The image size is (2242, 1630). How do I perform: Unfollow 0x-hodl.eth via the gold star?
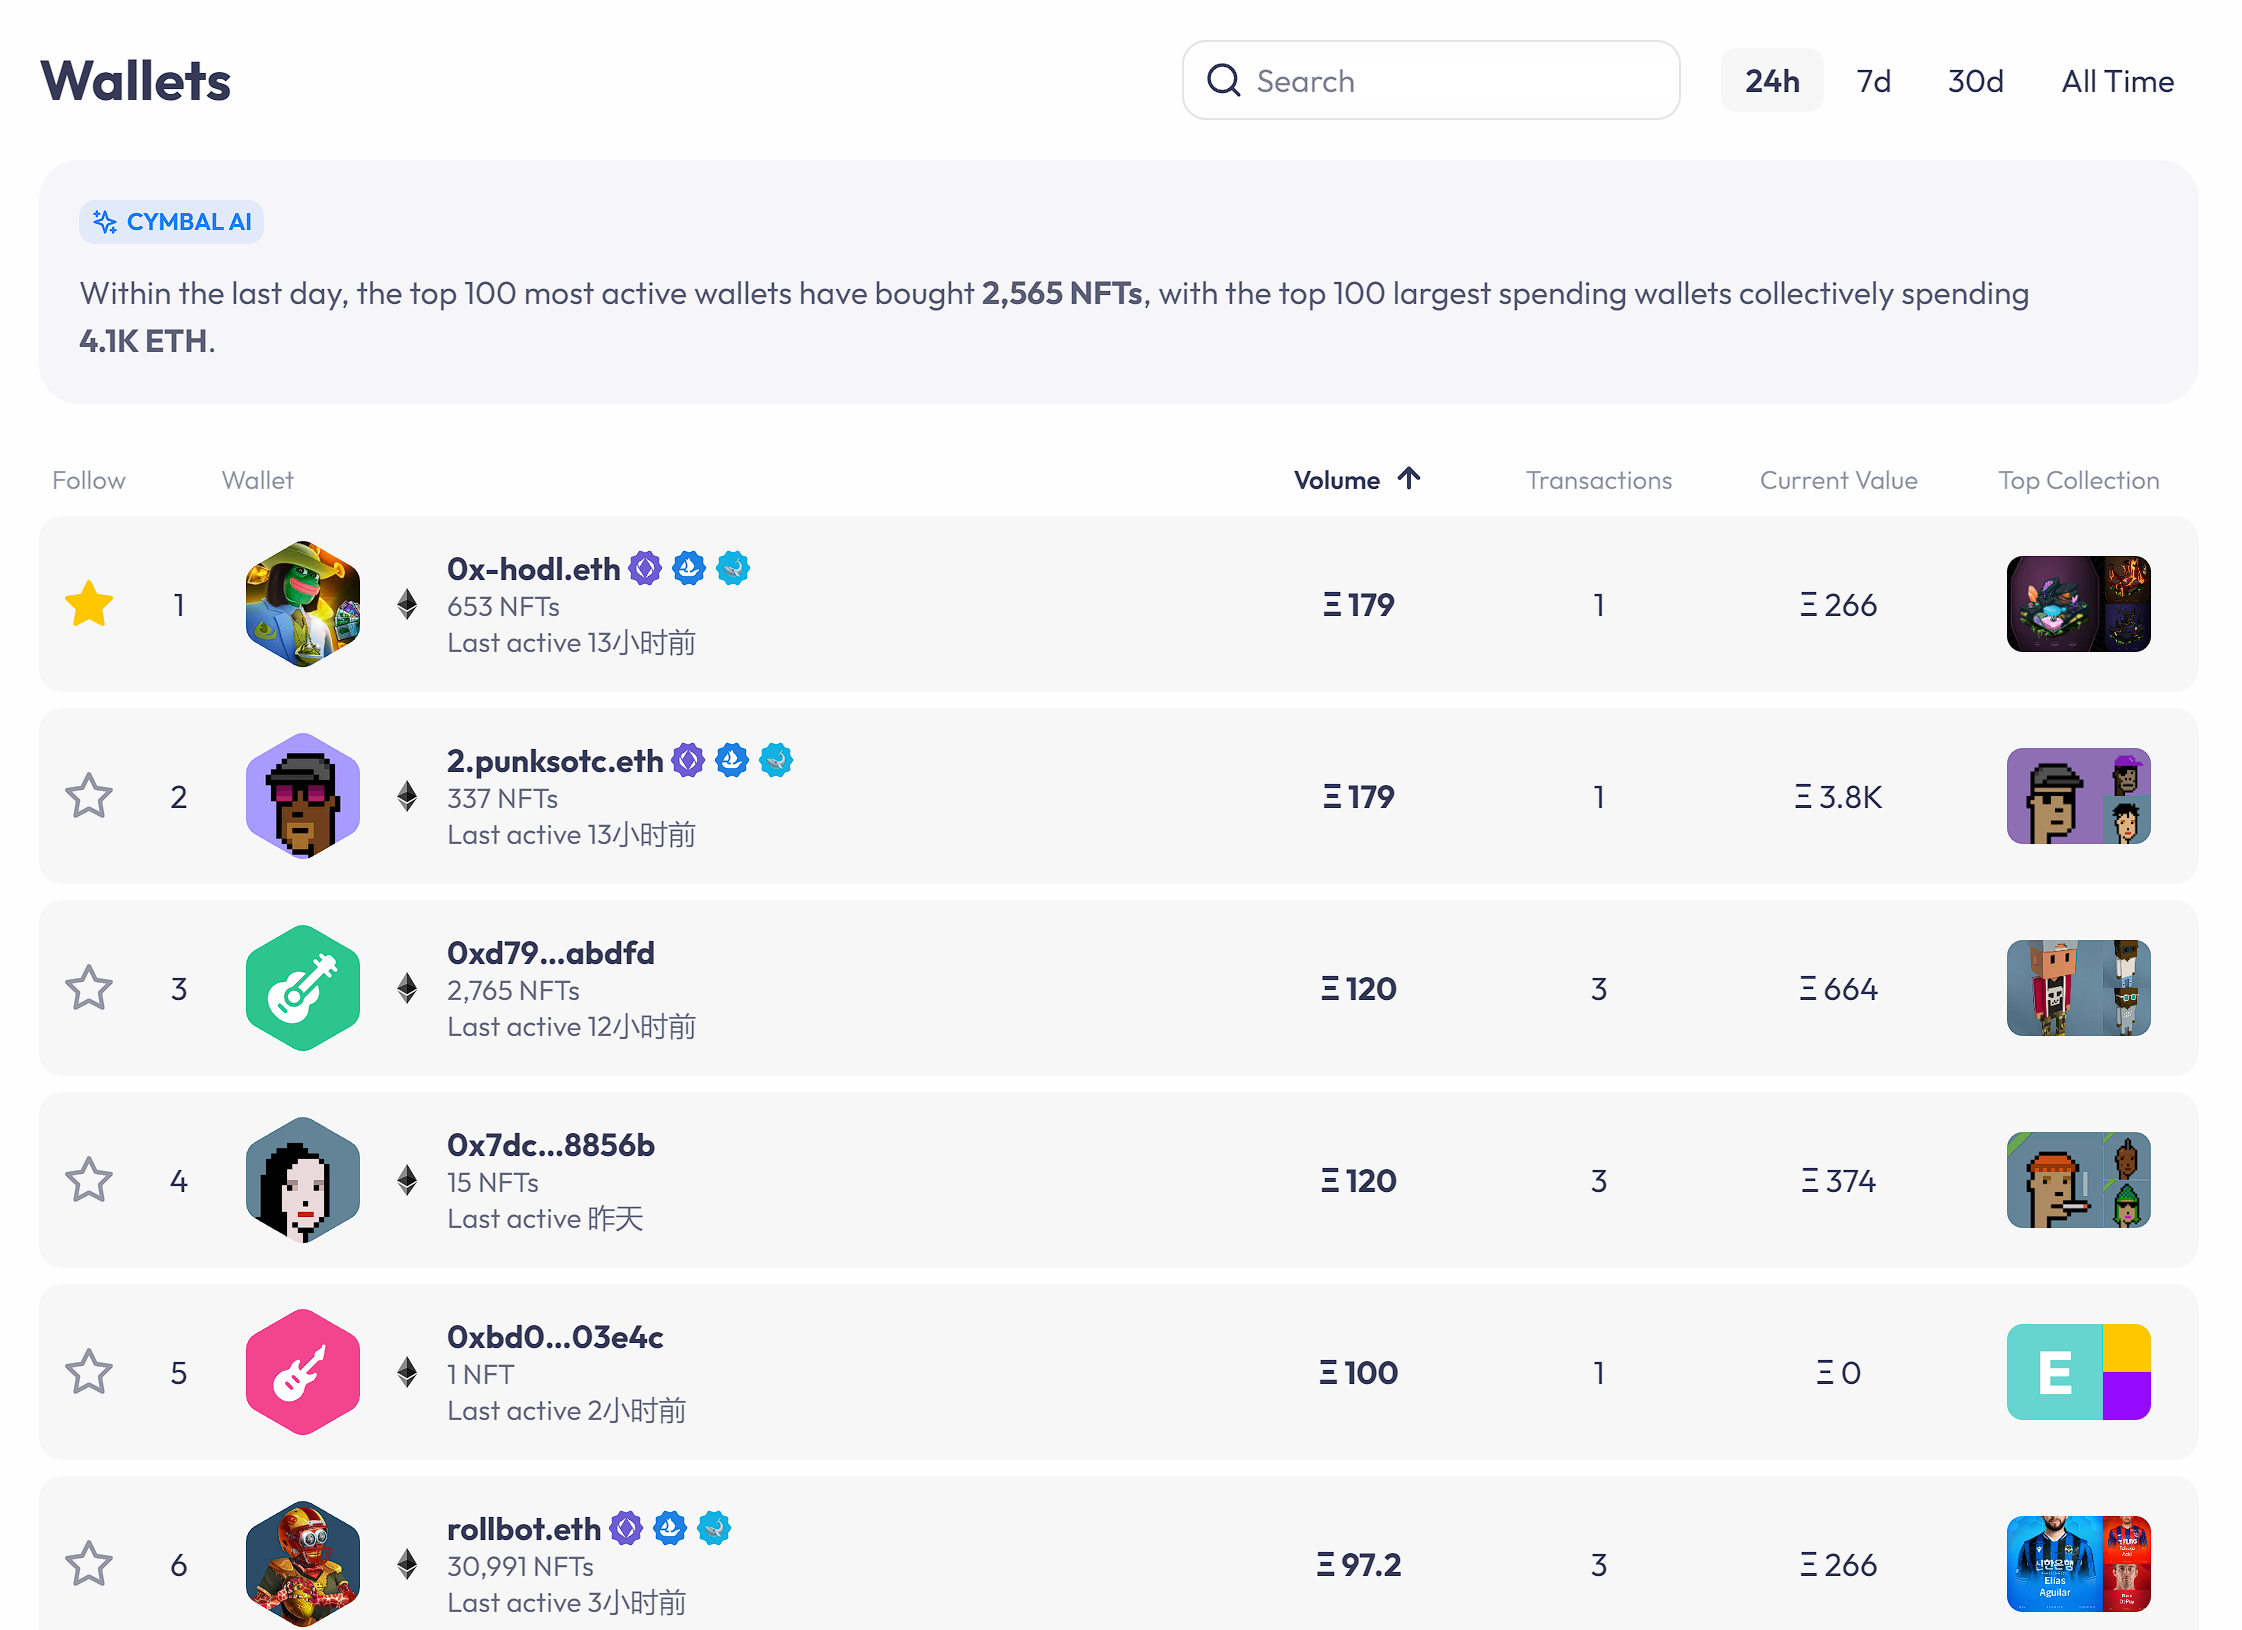click(89, 604)
